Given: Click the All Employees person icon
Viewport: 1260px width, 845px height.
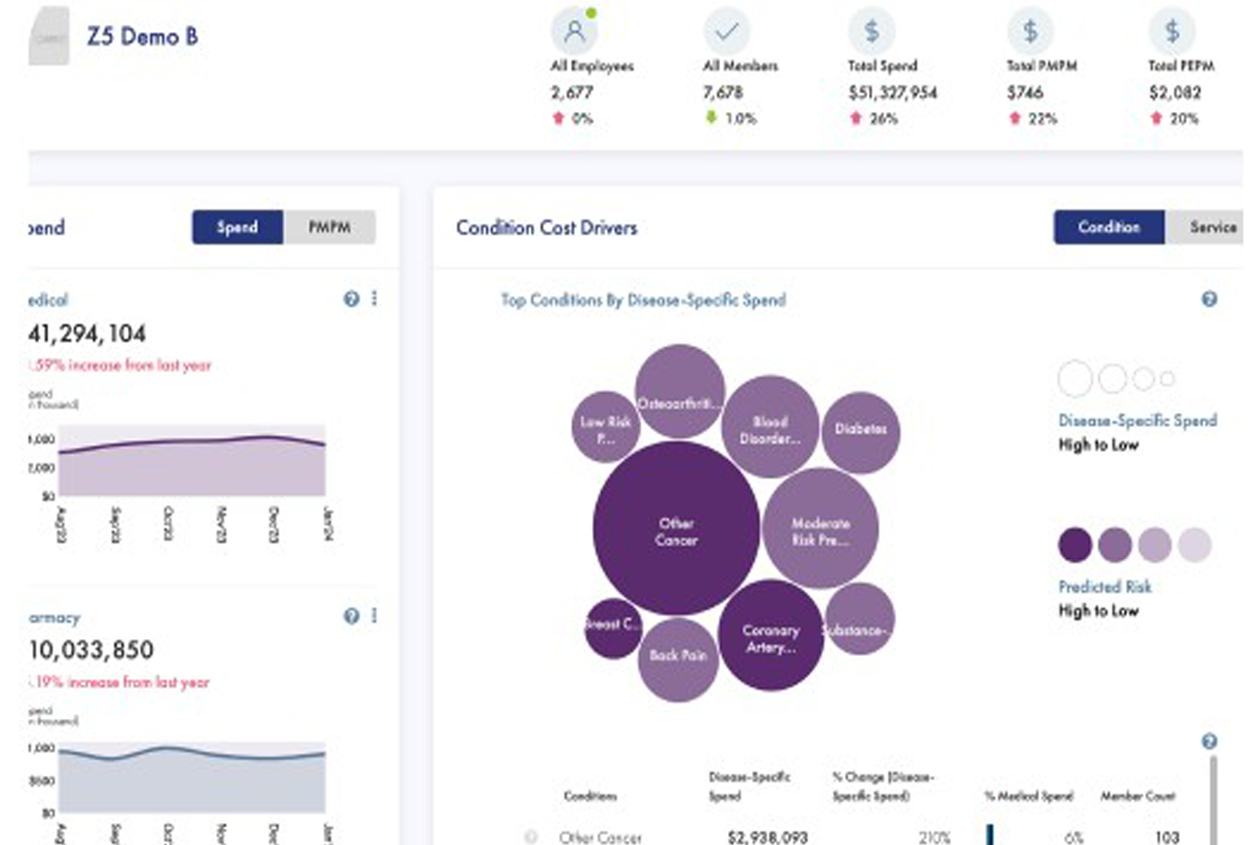Looking at the screenshot, I should pyautogui.click(x=575, y=31).
